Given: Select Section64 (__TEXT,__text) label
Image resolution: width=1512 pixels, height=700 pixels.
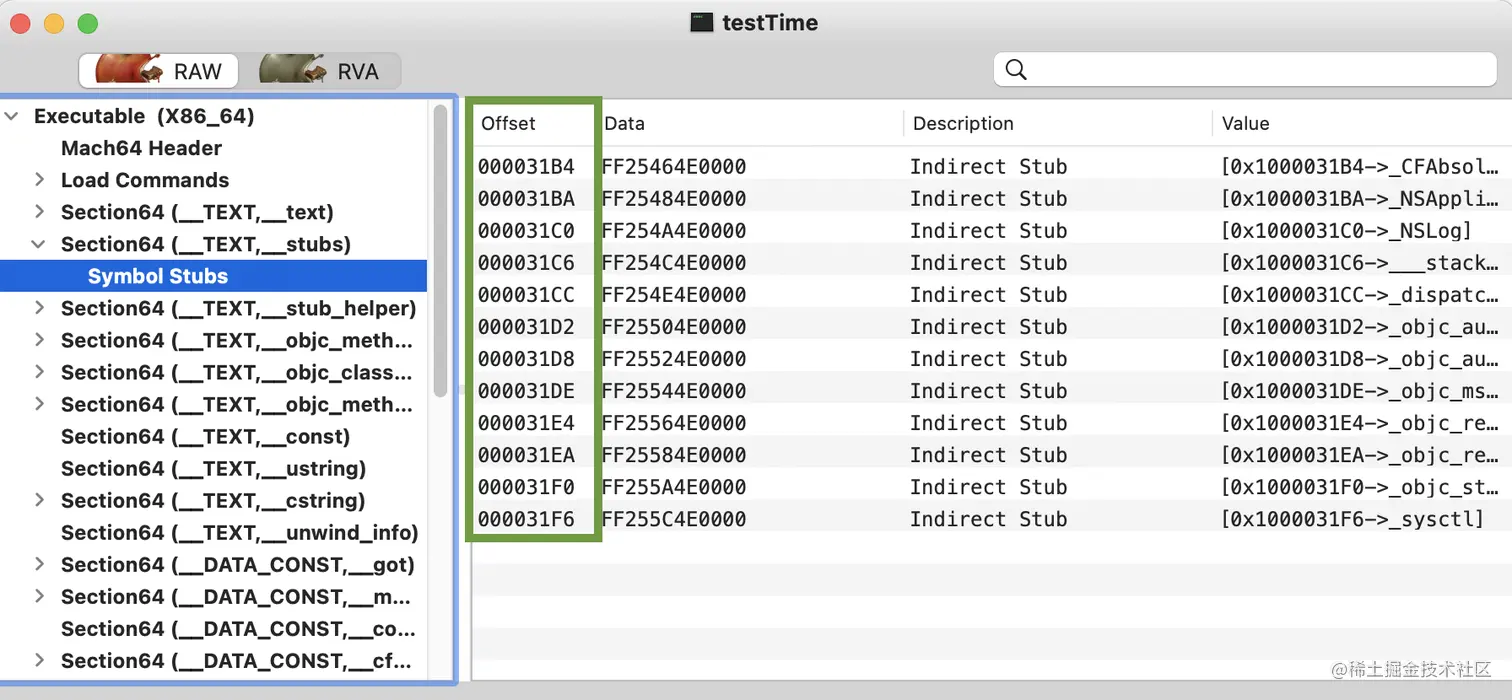Looking at the screenshot, I should [x=197, y=212].
